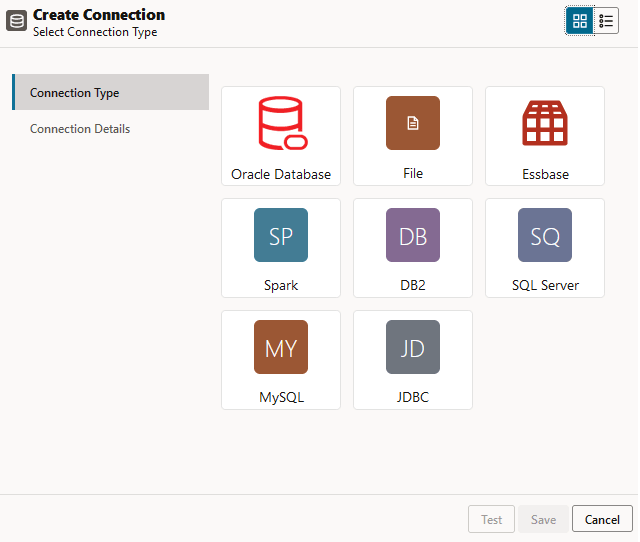Click the Essbase label text

(x=545, y=174)
